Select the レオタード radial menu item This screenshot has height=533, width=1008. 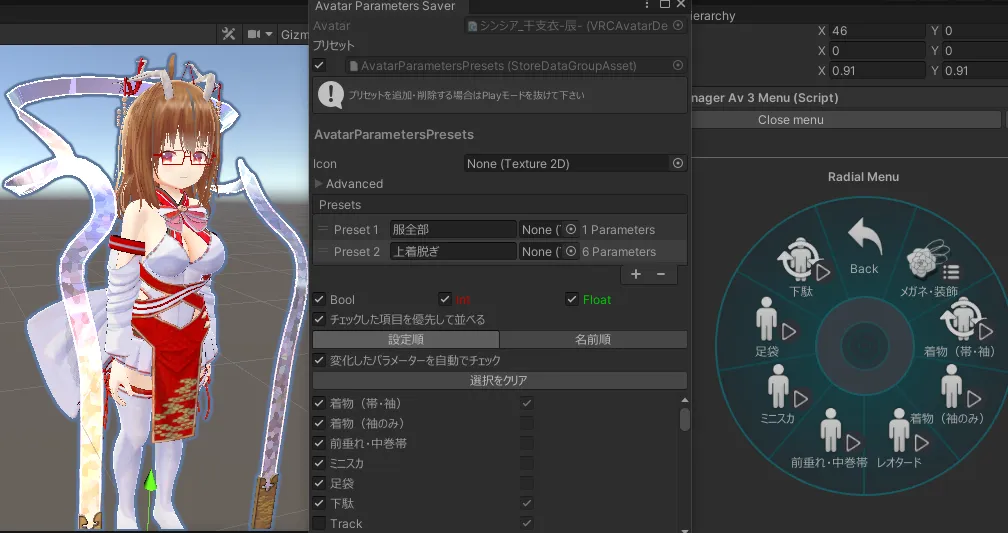[x=899, y=440]
